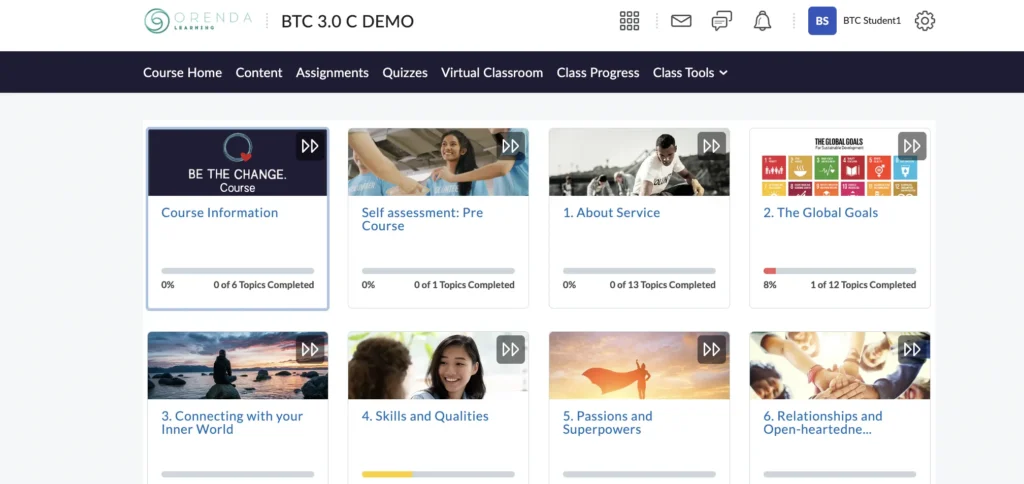Open the Quizzes menu item
The width and height of the screenshot is (1024, 484).
(x=405, y=73)
